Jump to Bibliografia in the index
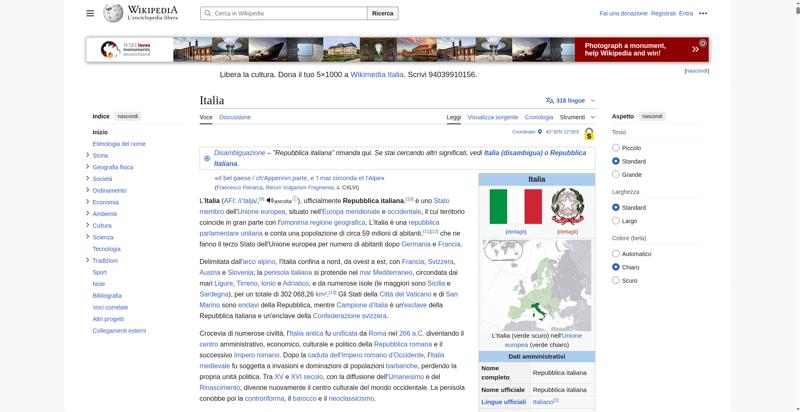 (107, 296)
